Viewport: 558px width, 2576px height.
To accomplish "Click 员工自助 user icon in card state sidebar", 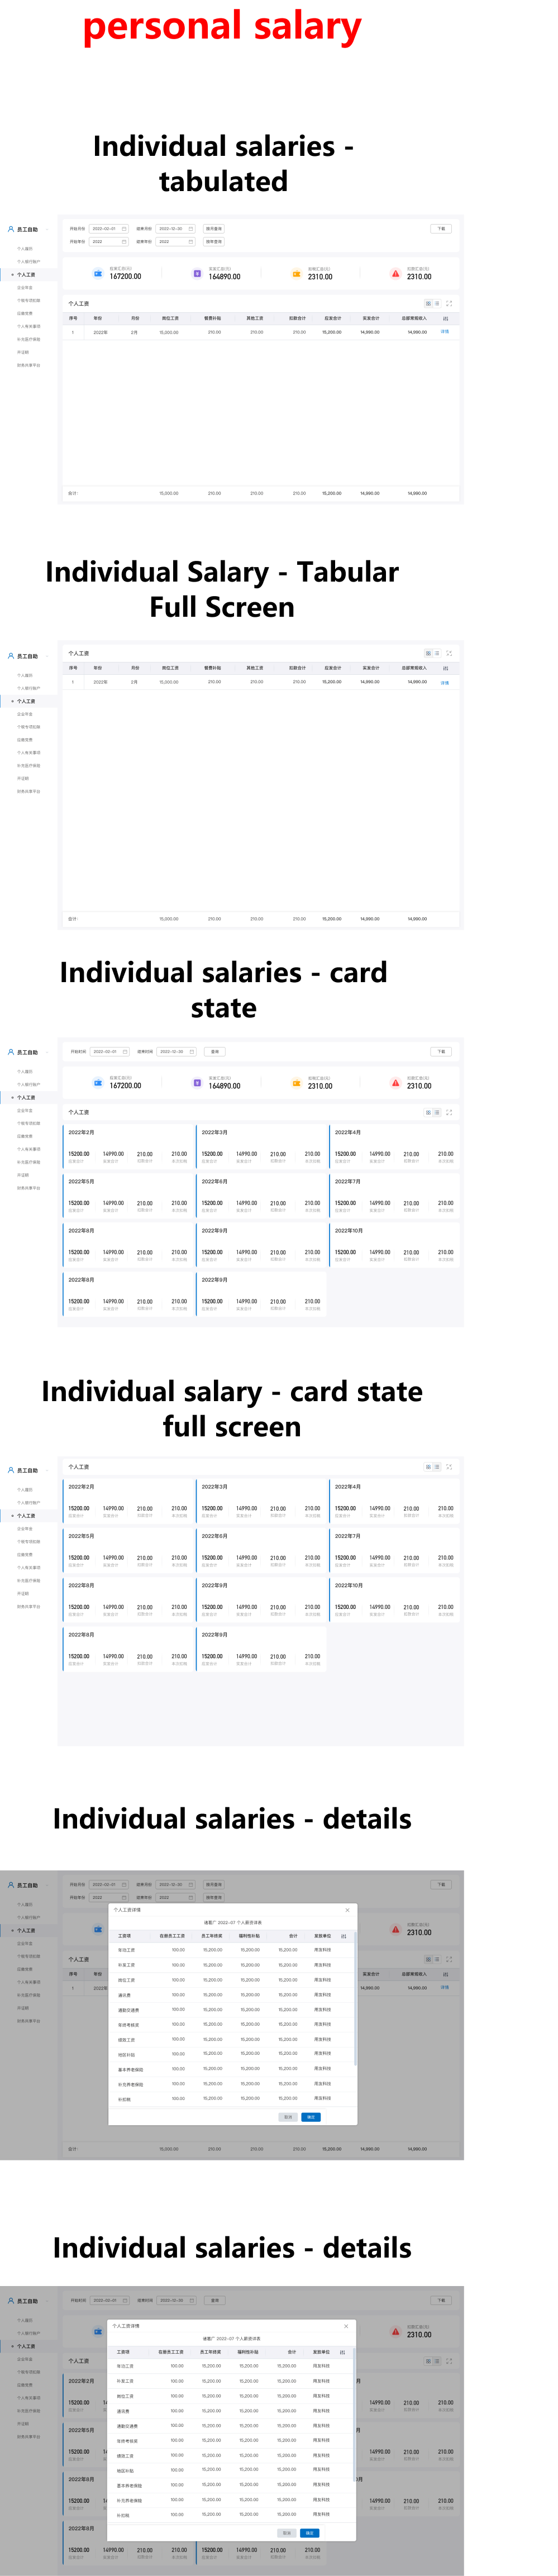I will tap(11, 1052).
